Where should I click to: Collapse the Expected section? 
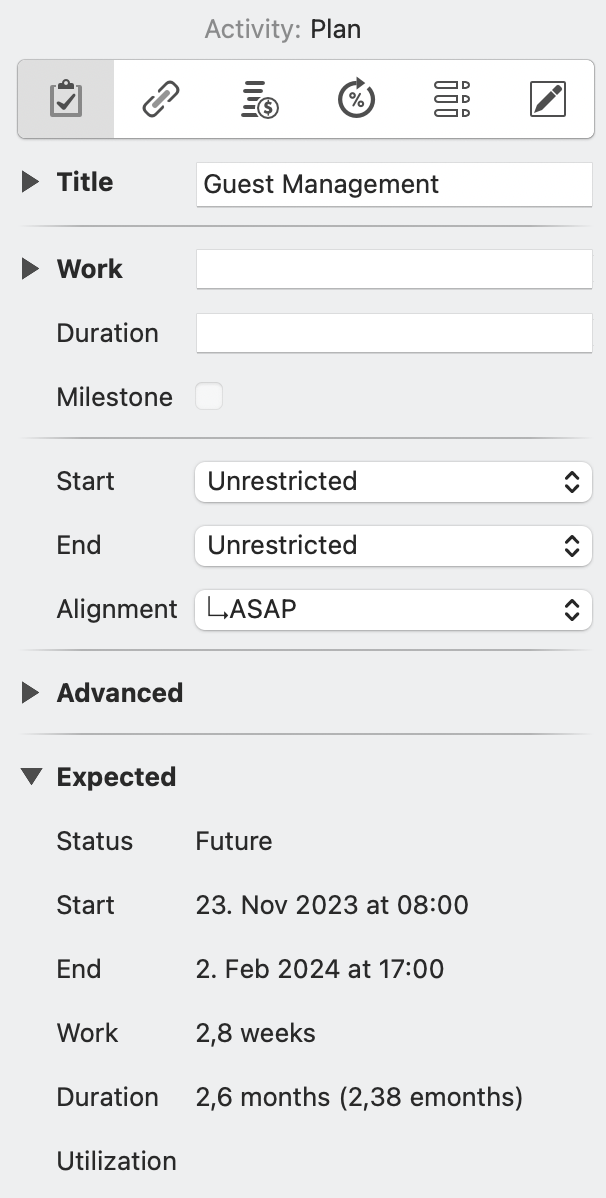tap(29, 776)
